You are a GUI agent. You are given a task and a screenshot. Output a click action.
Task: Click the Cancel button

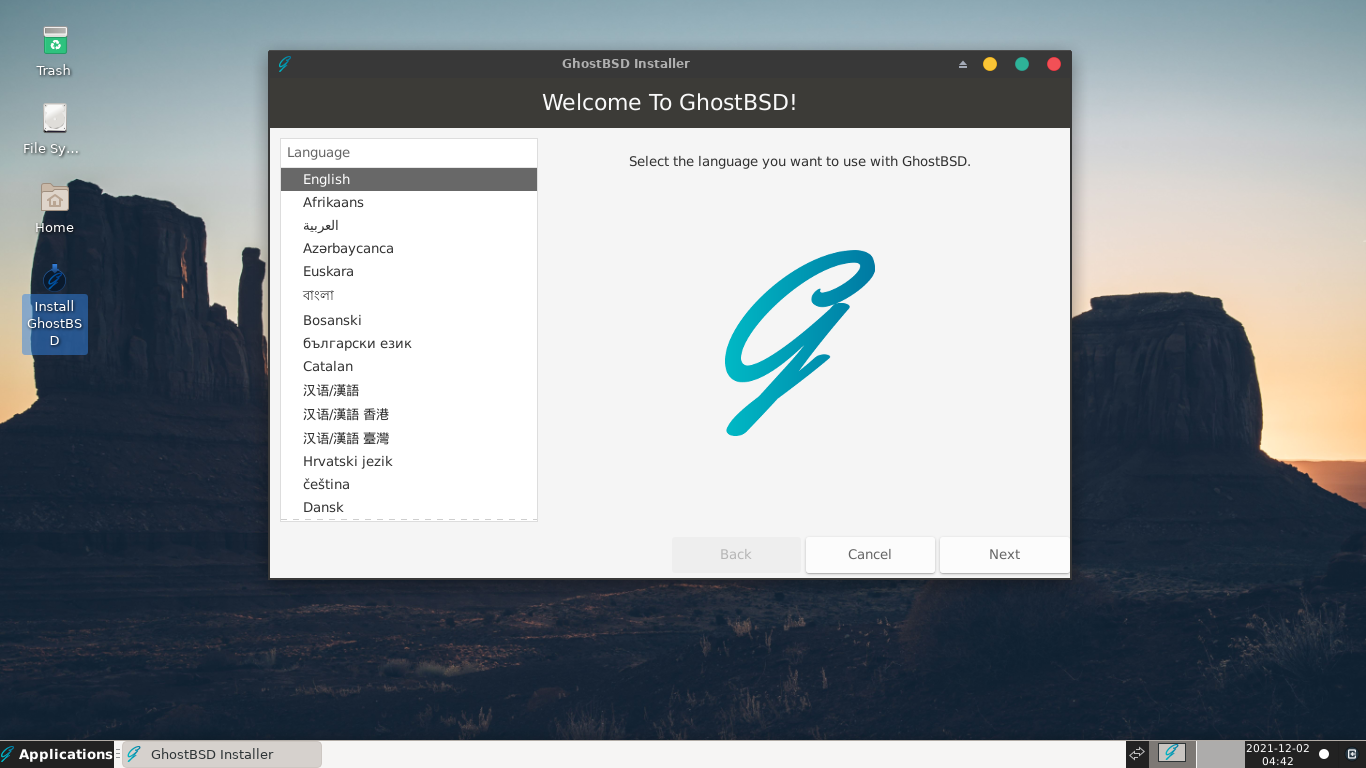point(870,555)
